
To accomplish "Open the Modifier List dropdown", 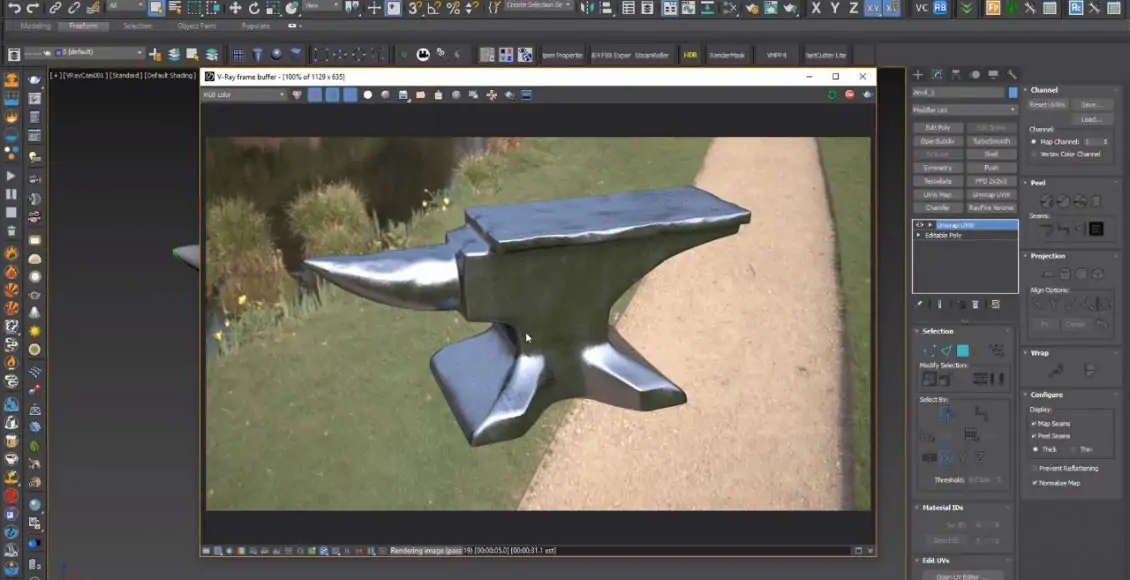I will (x=964, y=110).
